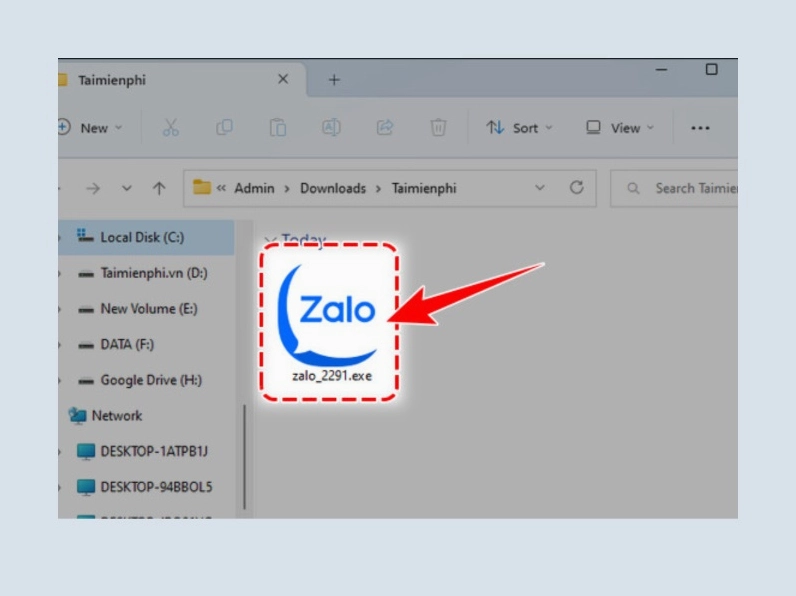Click Admin in the address path
The image size is (796, 596).
[254, 188]
